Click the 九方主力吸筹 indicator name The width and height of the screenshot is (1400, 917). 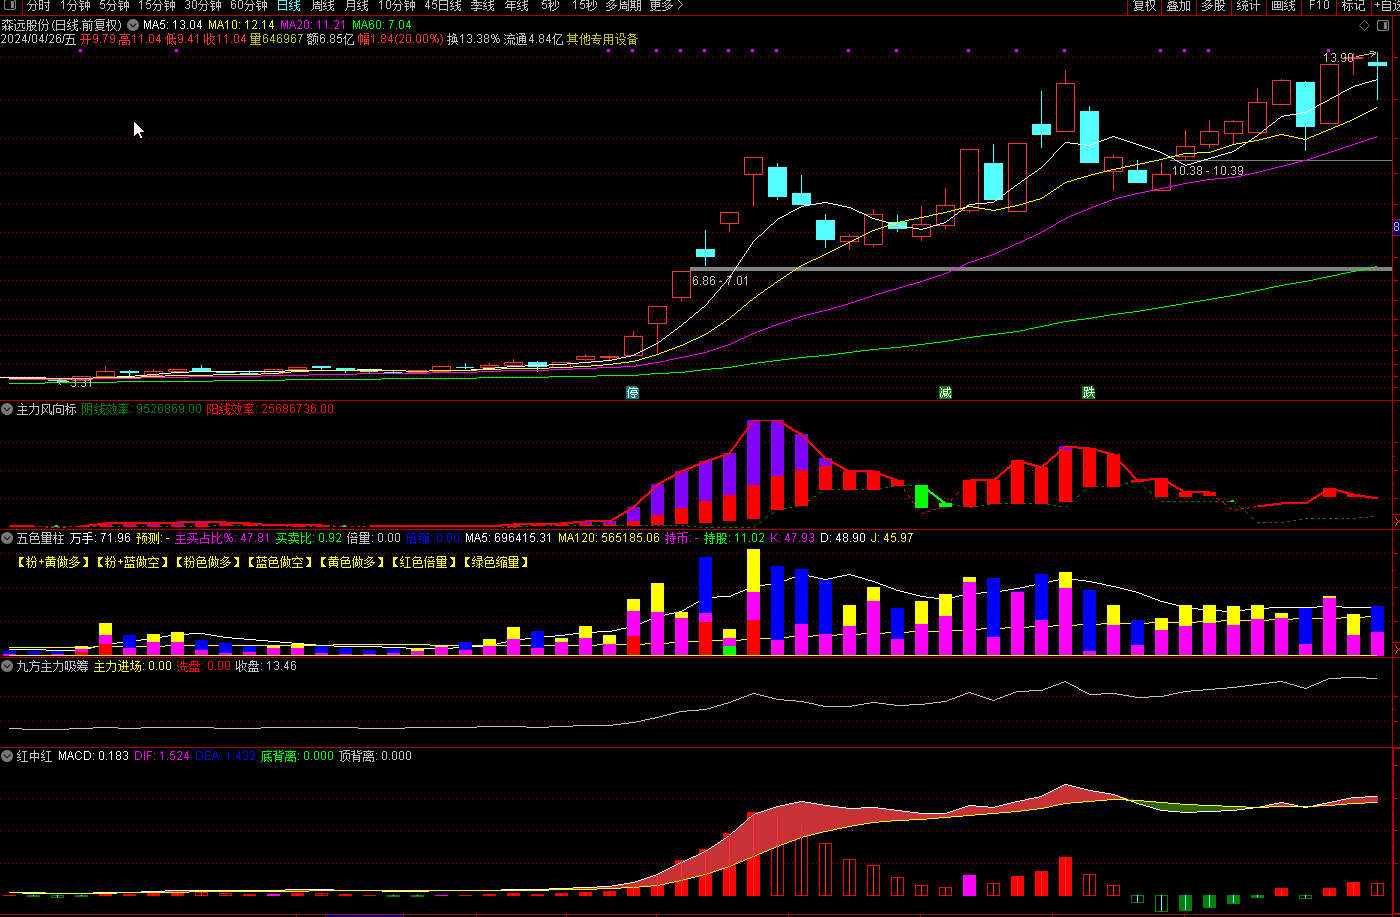tap(52, 665)
